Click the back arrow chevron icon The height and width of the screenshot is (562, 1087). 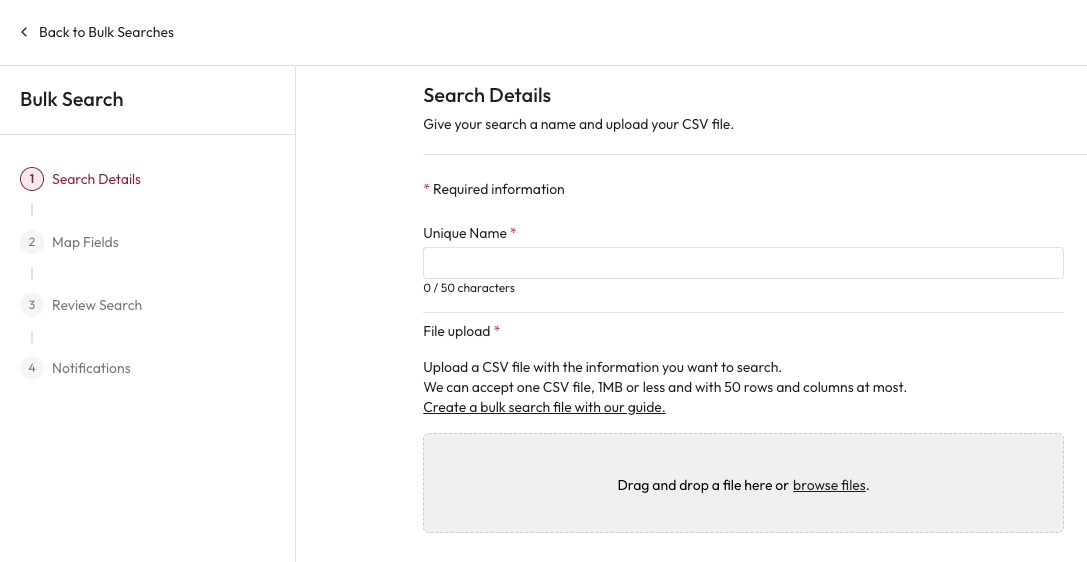click(24, 32)
